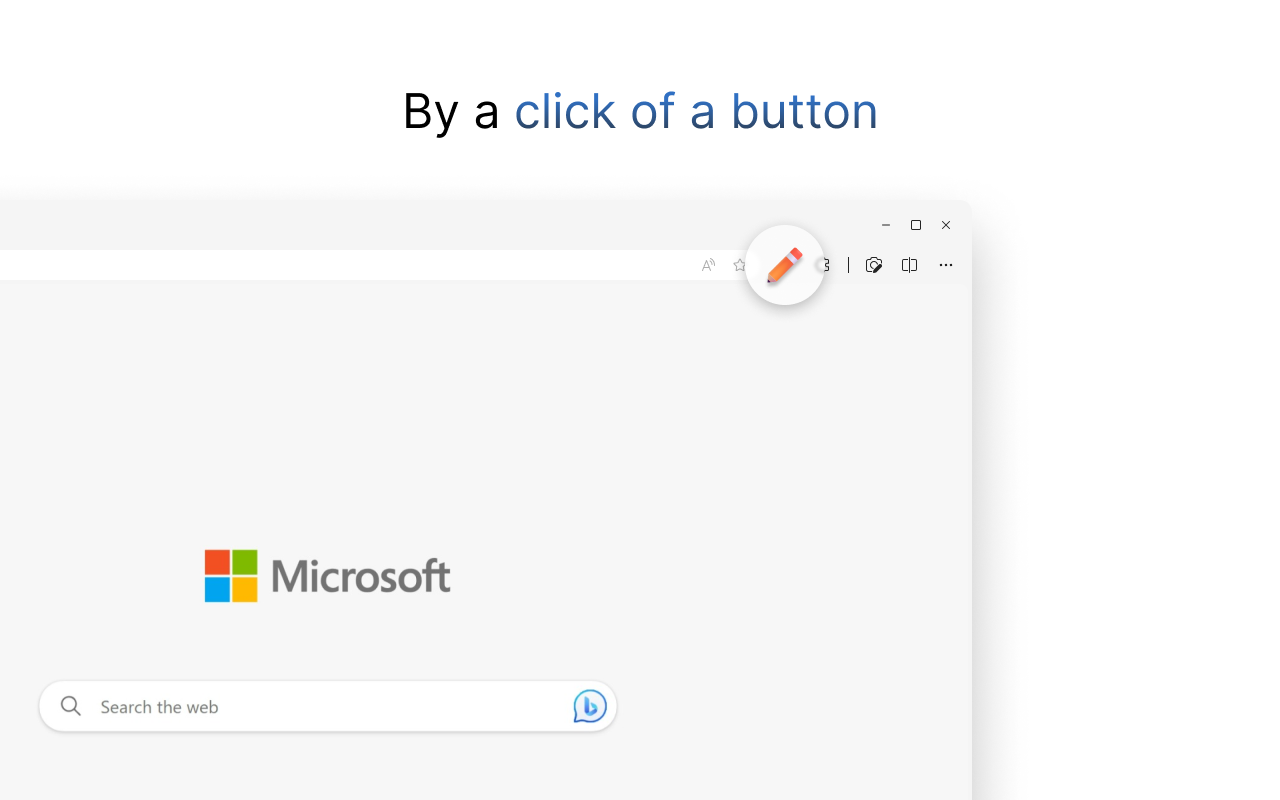Click the Bing chat icon in search box
This screenshot has width=1280, height=800.
pos(589,706)
